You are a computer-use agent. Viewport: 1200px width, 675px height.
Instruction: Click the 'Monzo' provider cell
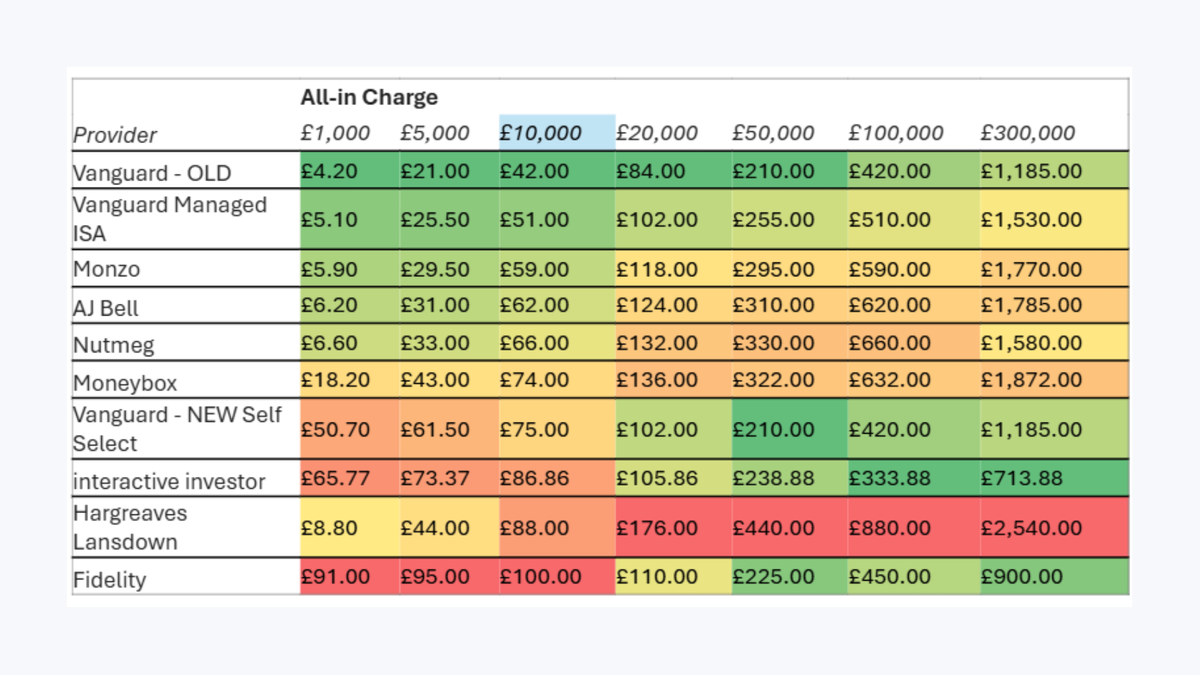pyautogui.click(x=185, y=269)
